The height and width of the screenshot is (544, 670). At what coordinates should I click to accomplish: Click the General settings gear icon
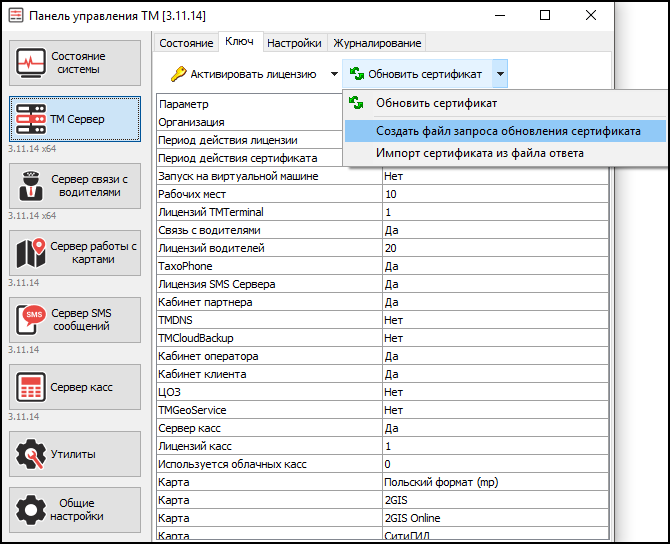tap(31, 510)
